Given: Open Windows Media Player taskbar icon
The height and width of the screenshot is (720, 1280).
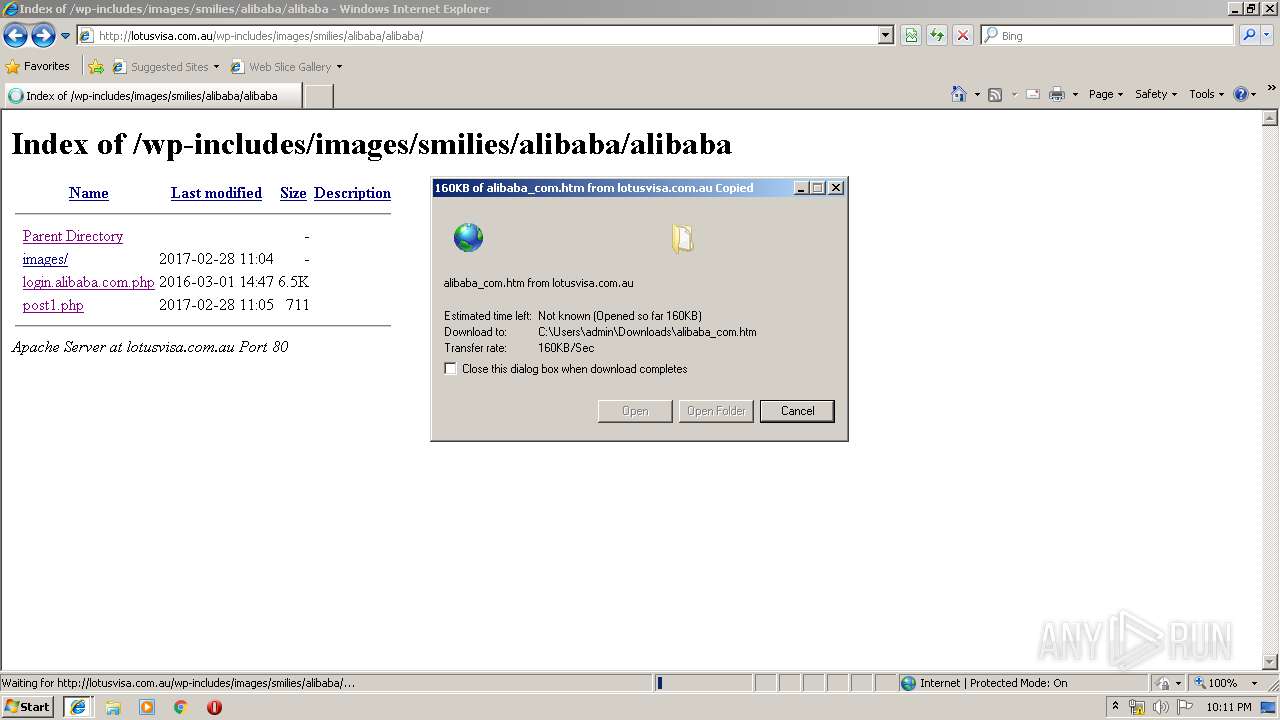Looking at the screenshot, I should coord(147,707).
